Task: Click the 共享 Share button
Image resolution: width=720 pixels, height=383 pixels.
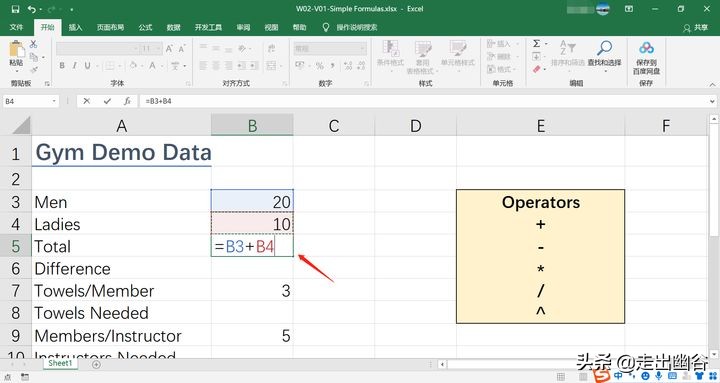Action: coord(696,28)
